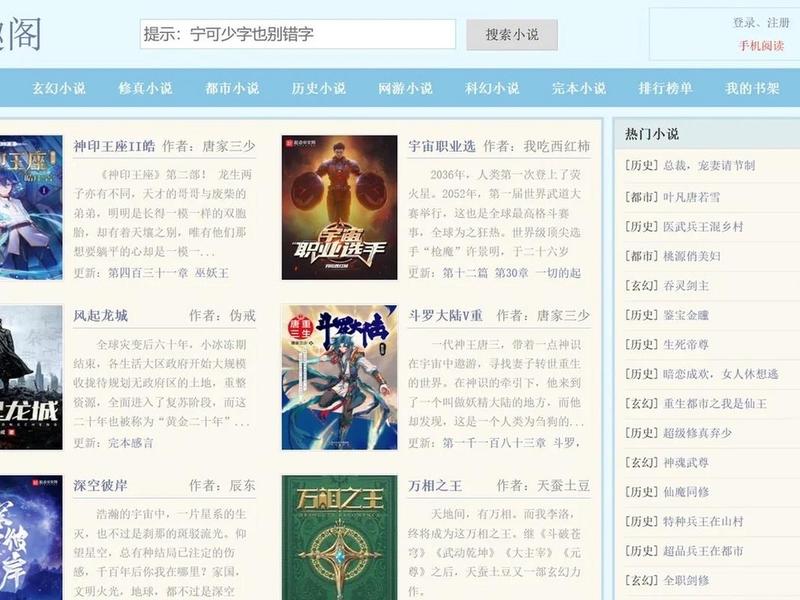Select hot novel 鉴宝金瞳

click(686, 315)
